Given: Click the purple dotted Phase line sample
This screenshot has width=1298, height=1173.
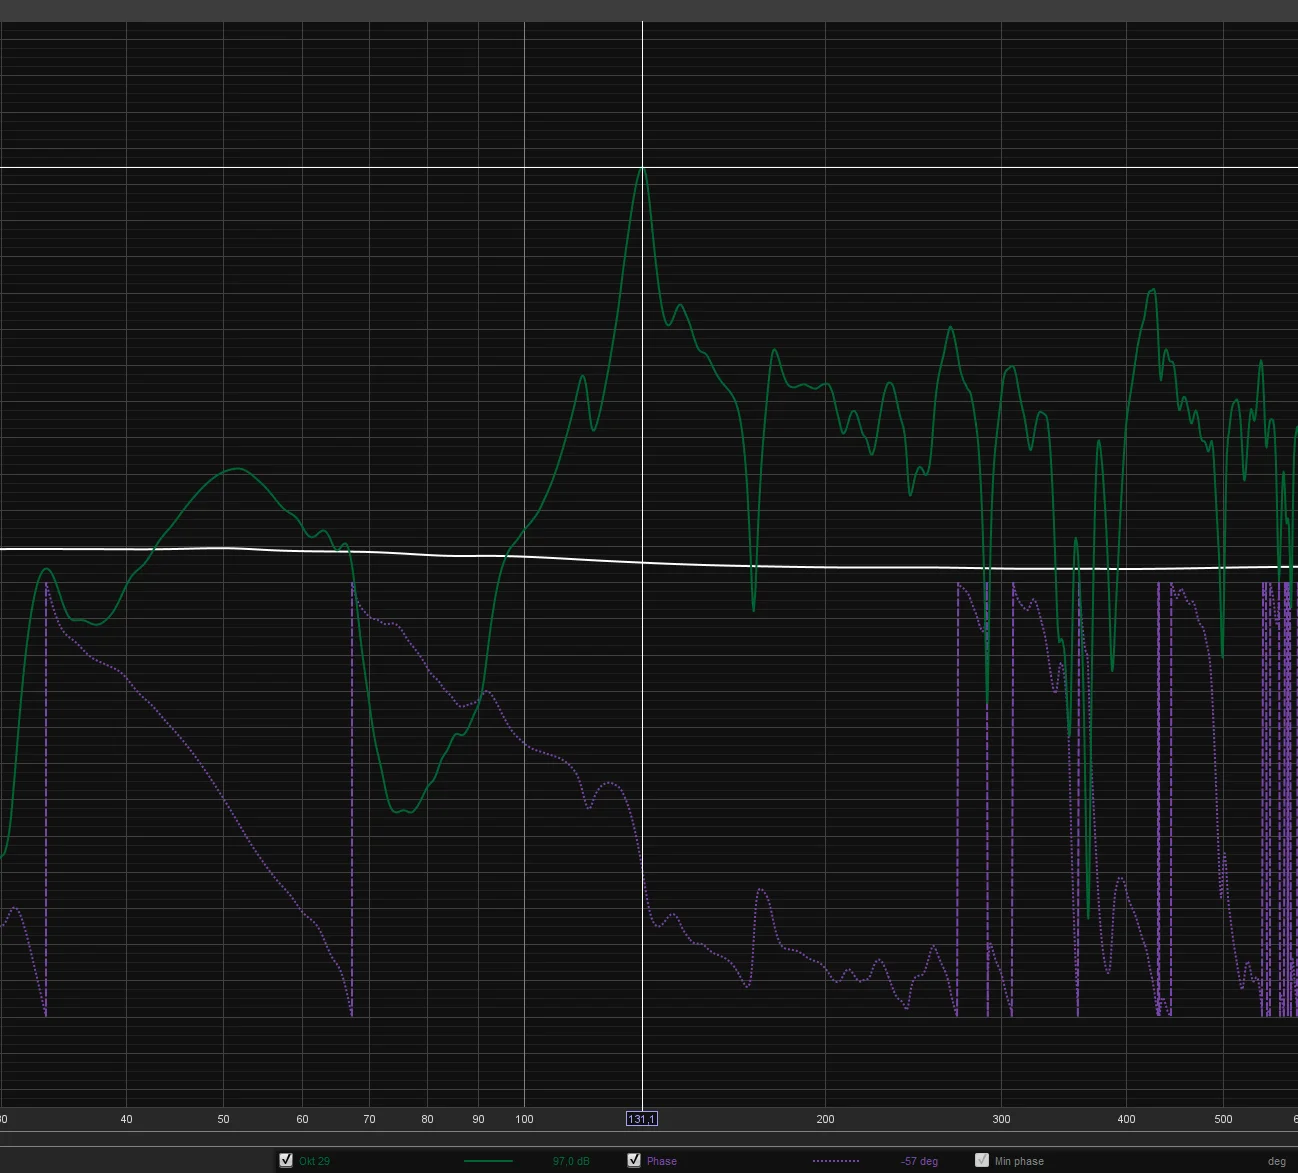Looking at the screenshot, I should [836, 1161].
